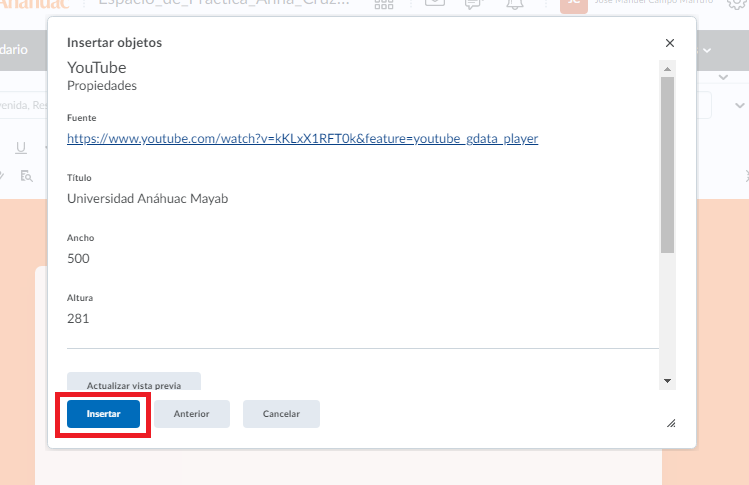
Task: Open the user profile avatar menu
Action: point(573,4)
